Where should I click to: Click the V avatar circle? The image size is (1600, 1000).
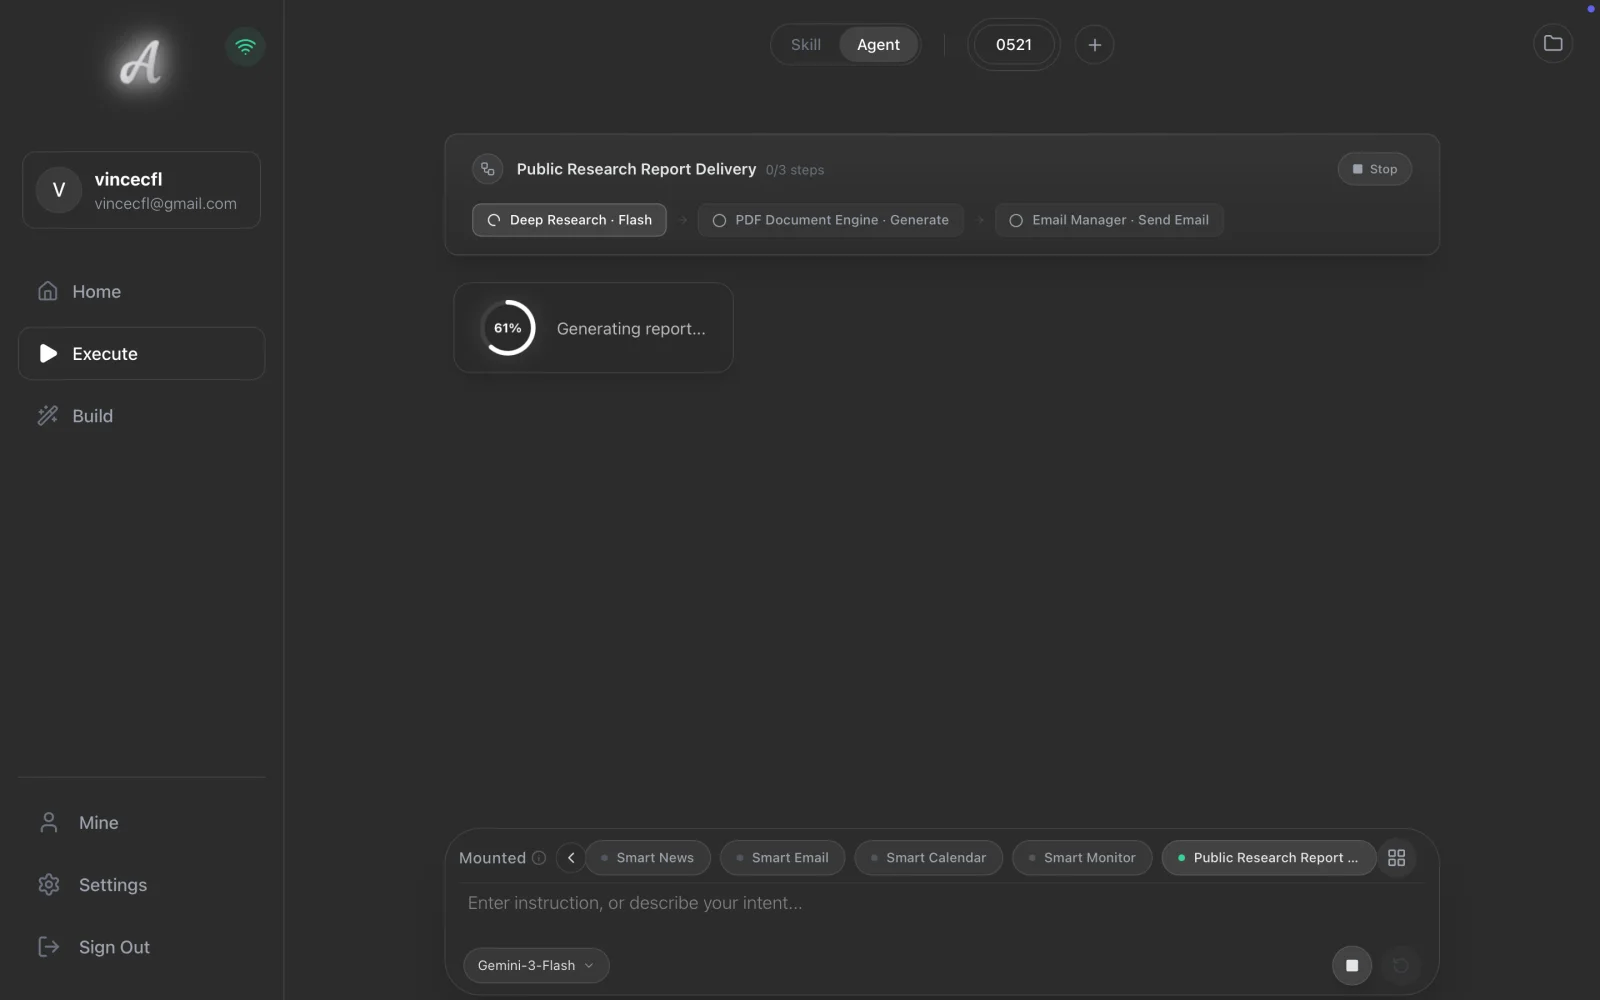click(x=59, y=190)
